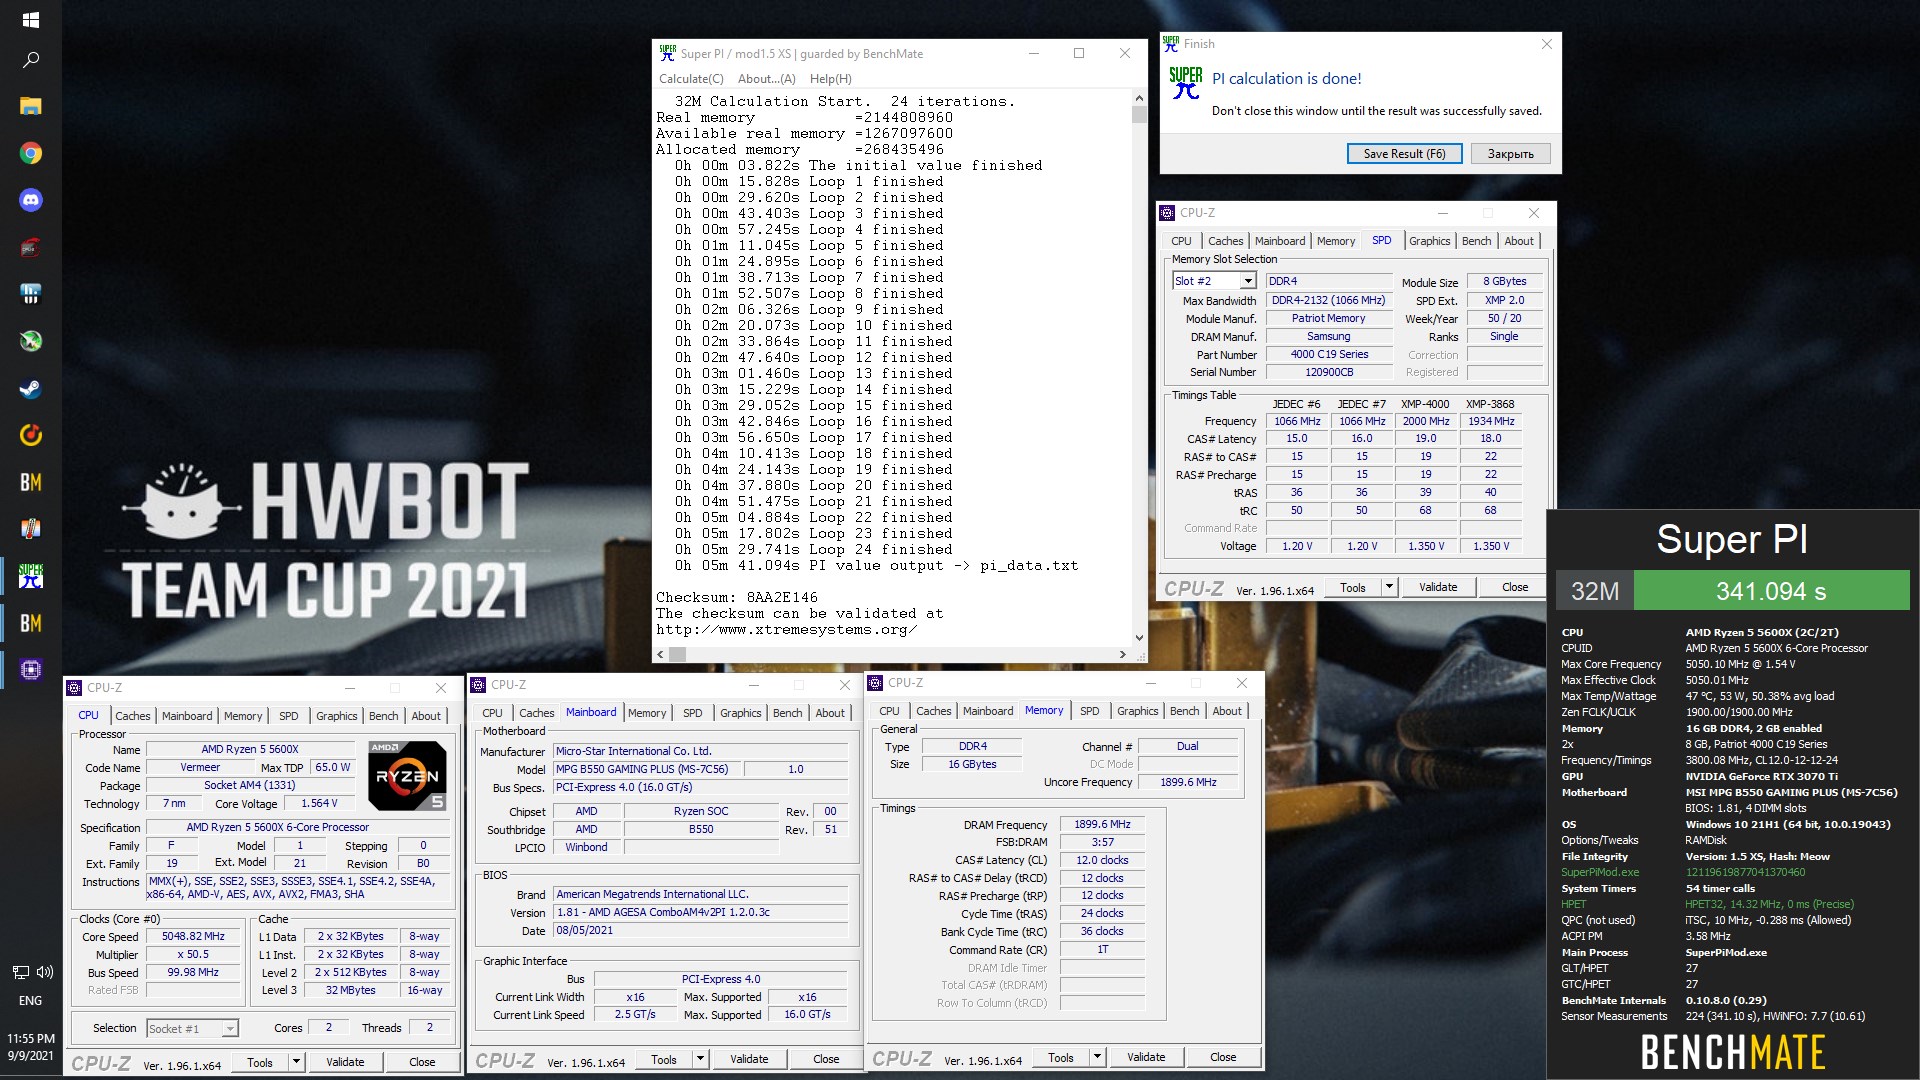This screenshot has height=1080, width=1920.
Task: Expand Tools arrow in CPU-Z Memory window
Action: (1097, 1057)
